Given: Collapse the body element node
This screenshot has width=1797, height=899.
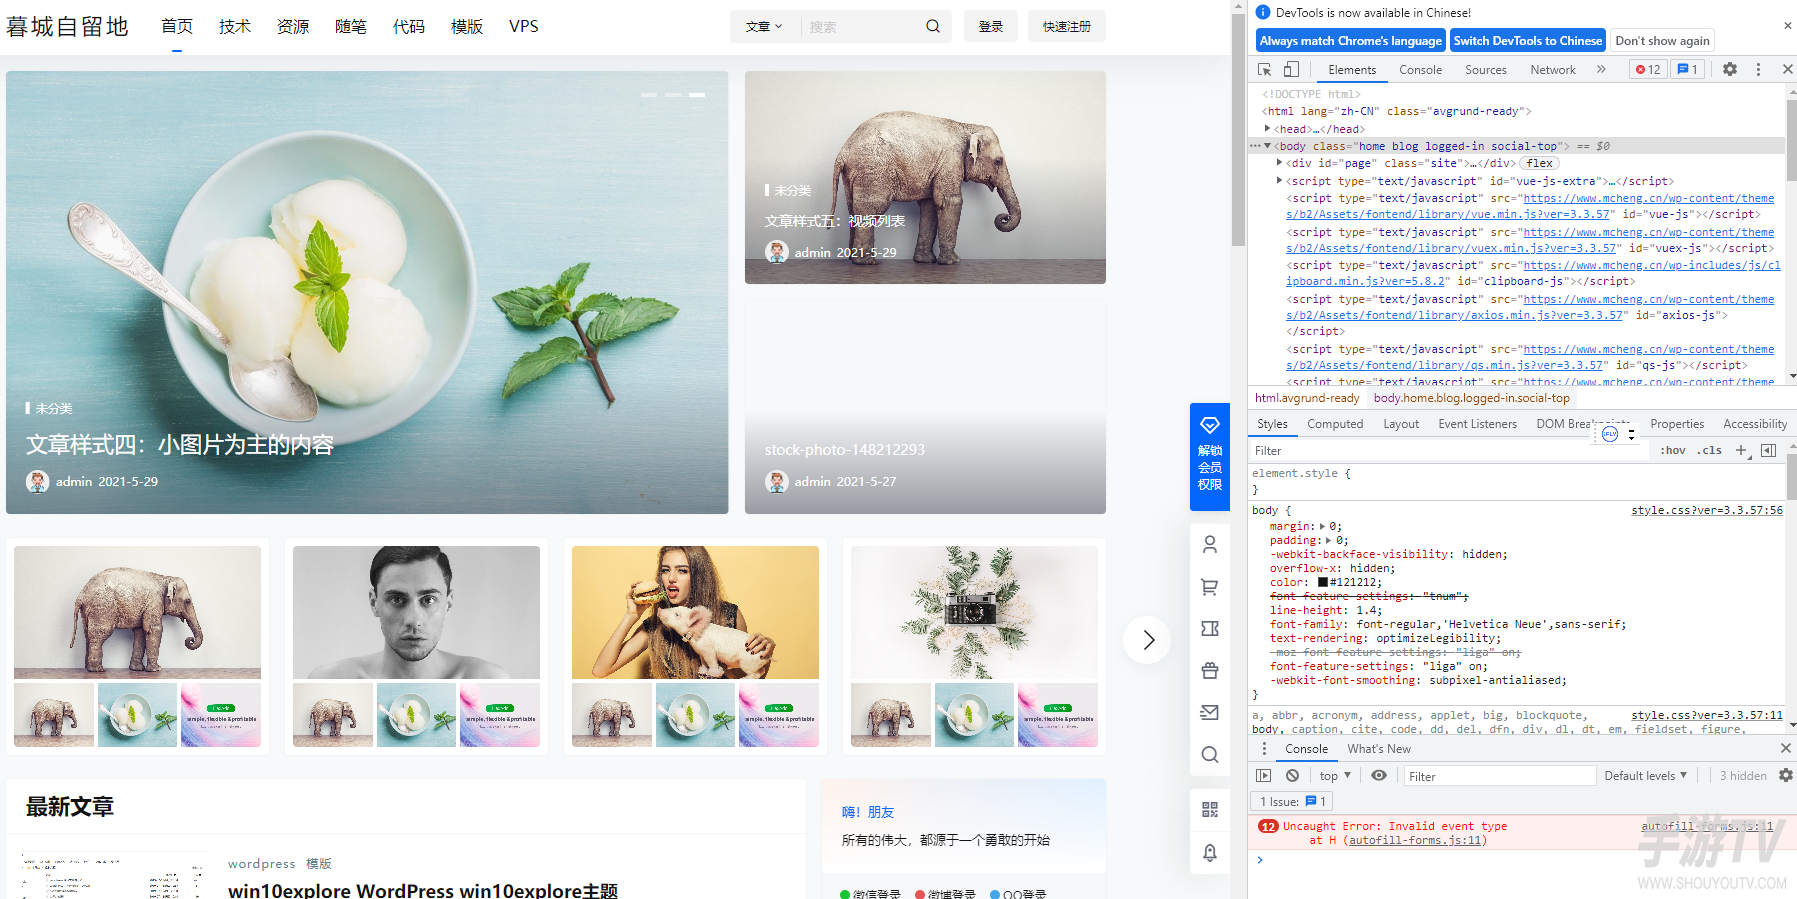Looking at the screenshot, I should click(x=1267, y=146).
